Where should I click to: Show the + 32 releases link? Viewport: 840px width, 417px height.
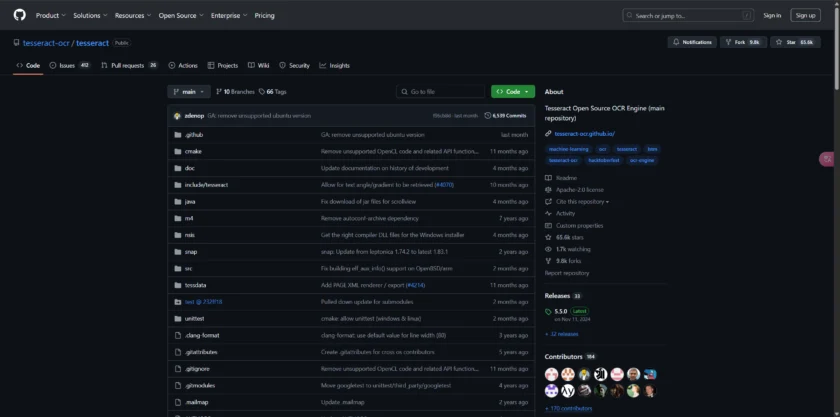pos(561,334)
